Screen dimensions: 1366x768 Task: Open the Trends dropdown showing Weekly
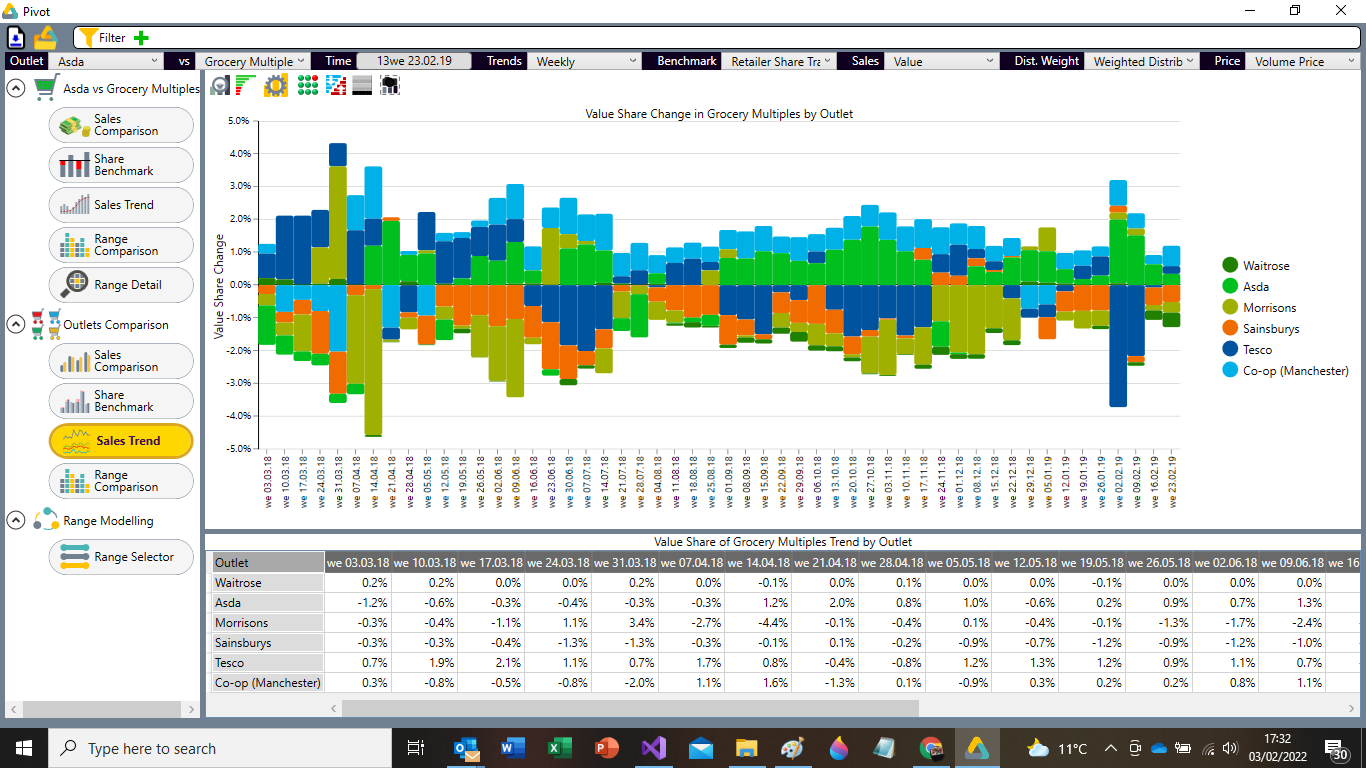(585, 61)
